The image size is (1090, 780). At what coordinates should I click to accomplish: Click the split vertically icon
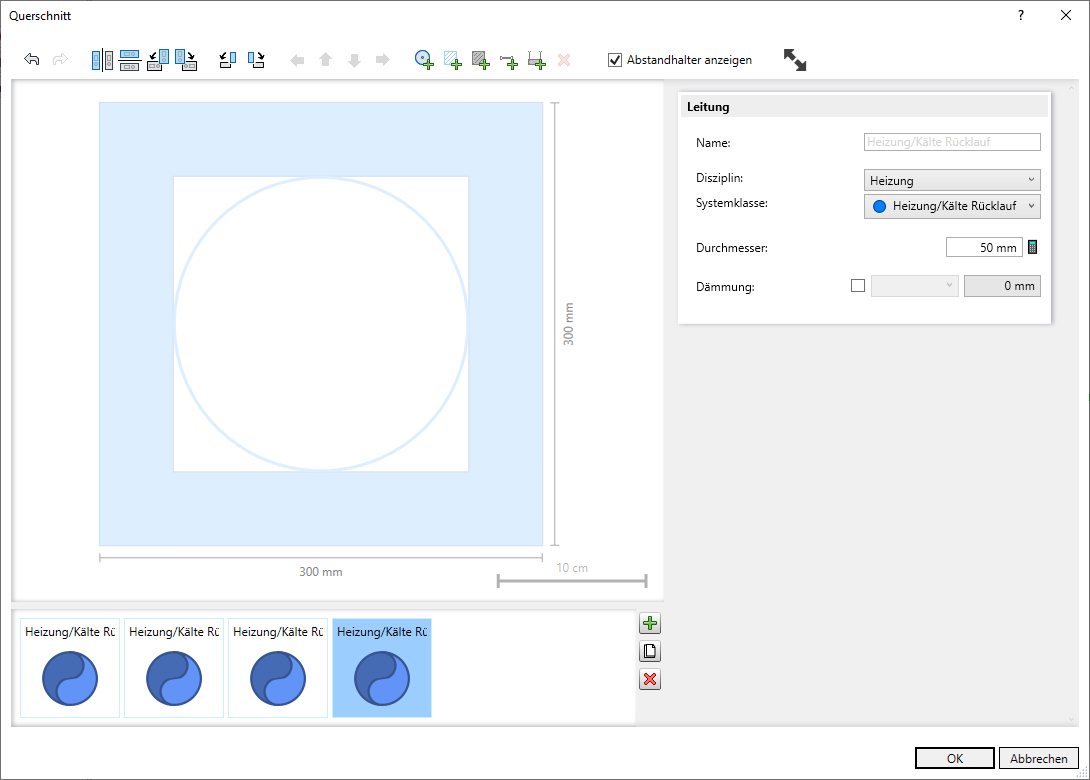click(x=102, y=60)
